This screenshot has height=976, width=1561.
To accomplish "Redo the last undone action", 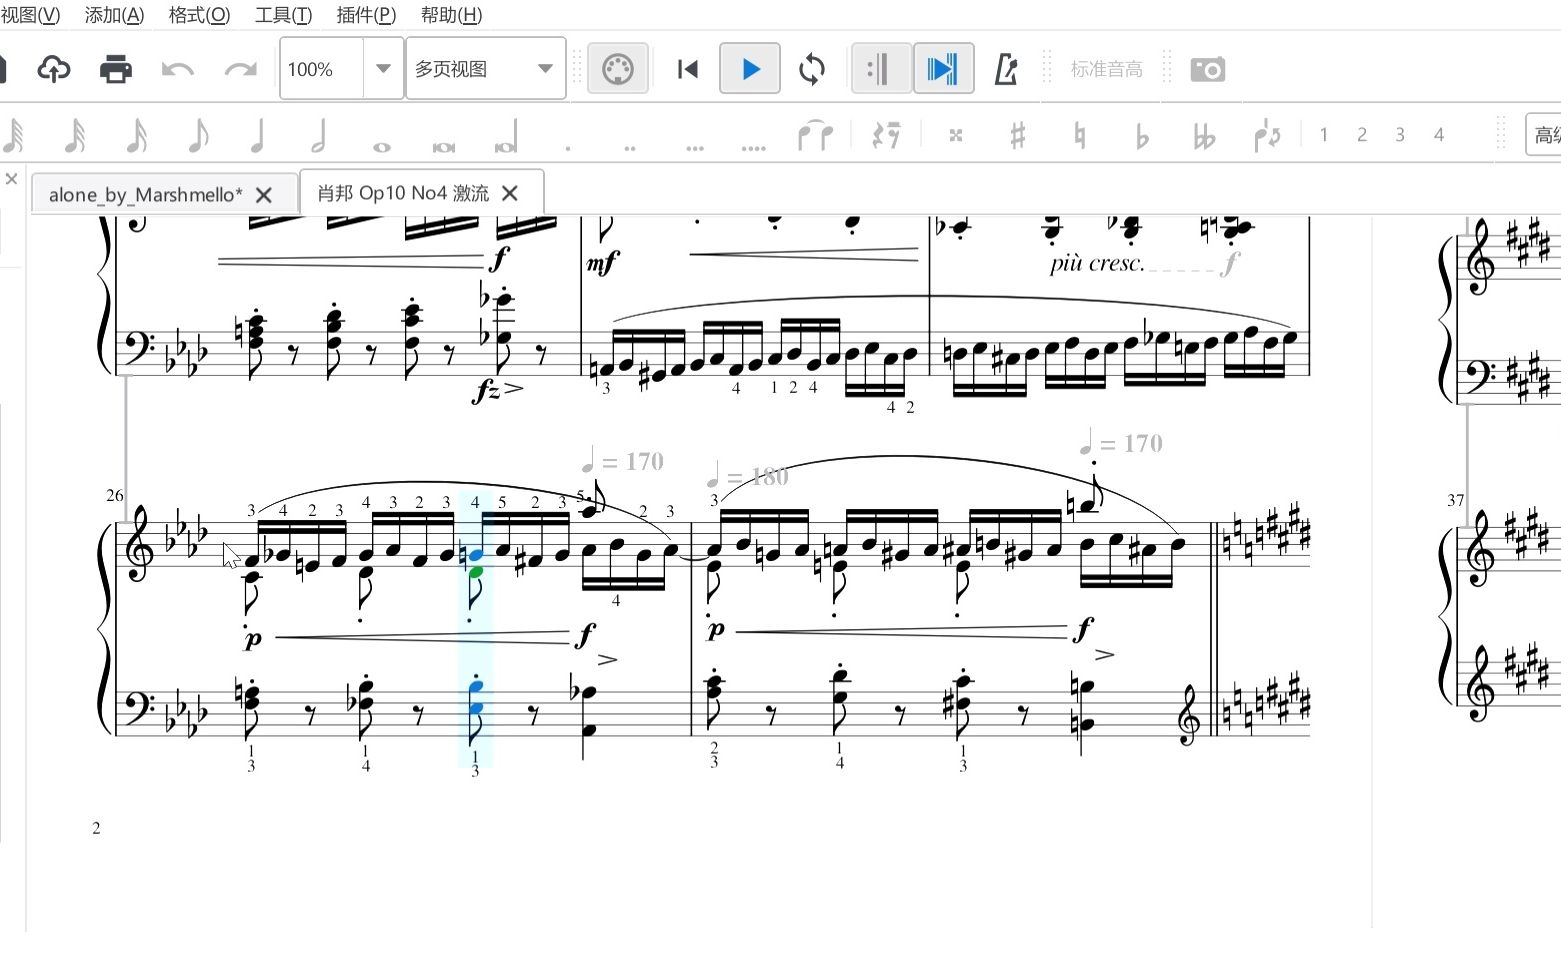I will coord(240,69).
